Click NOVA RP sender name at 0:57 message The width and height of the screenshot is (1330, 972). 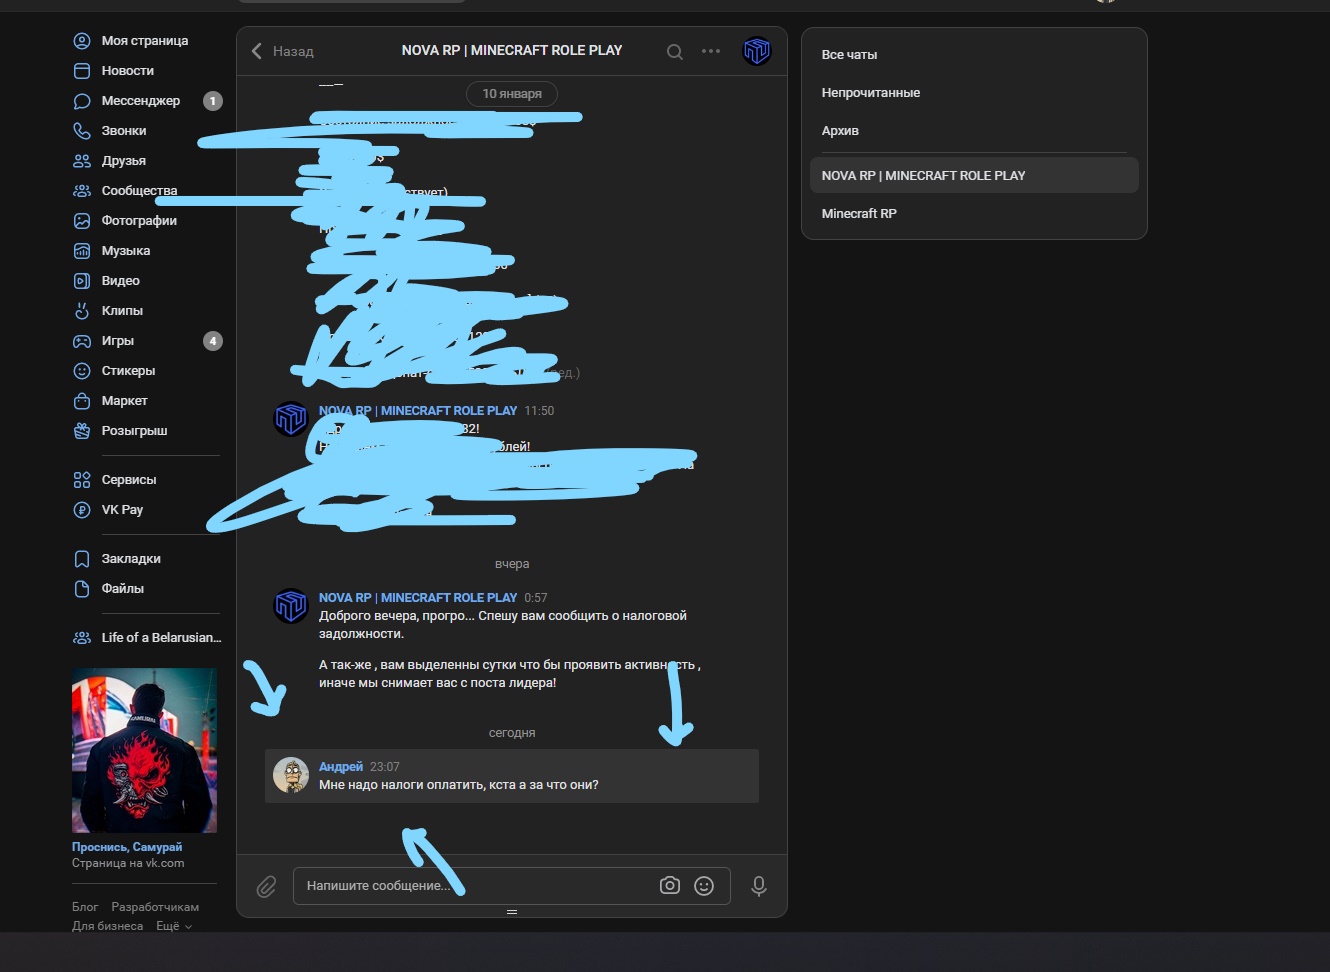tap(418, 598)
